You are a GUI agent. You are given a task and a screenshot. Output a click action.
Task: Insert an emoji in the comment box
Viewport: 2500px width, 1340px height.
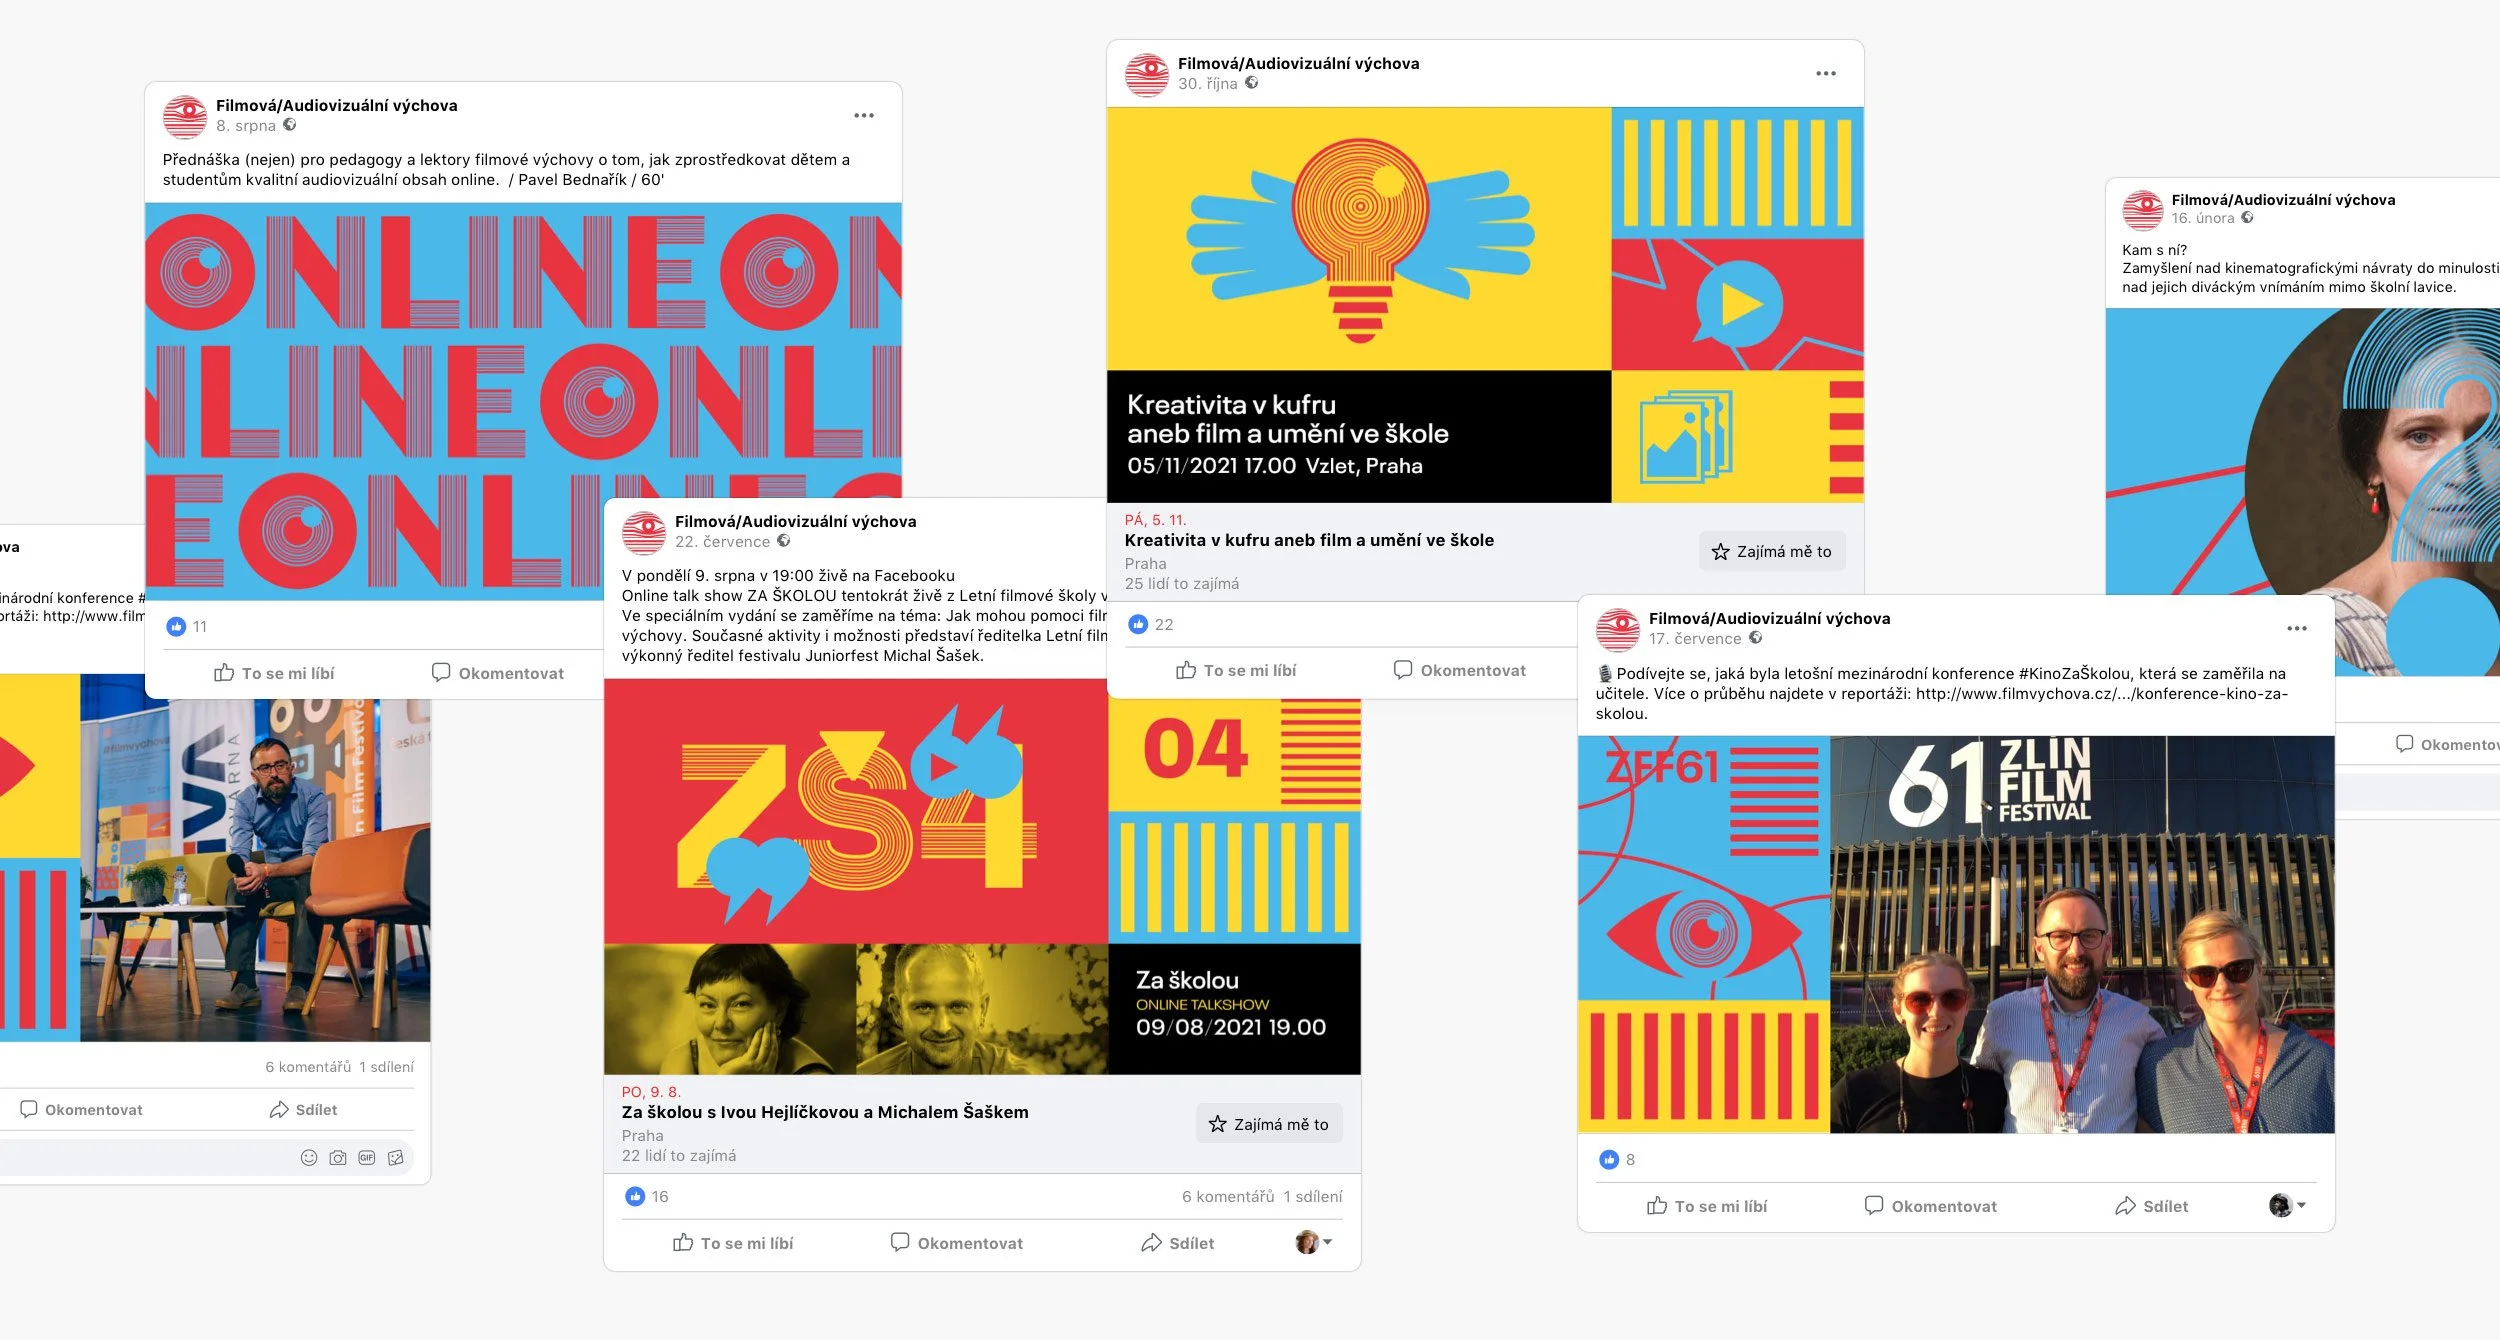[309, 1158]
